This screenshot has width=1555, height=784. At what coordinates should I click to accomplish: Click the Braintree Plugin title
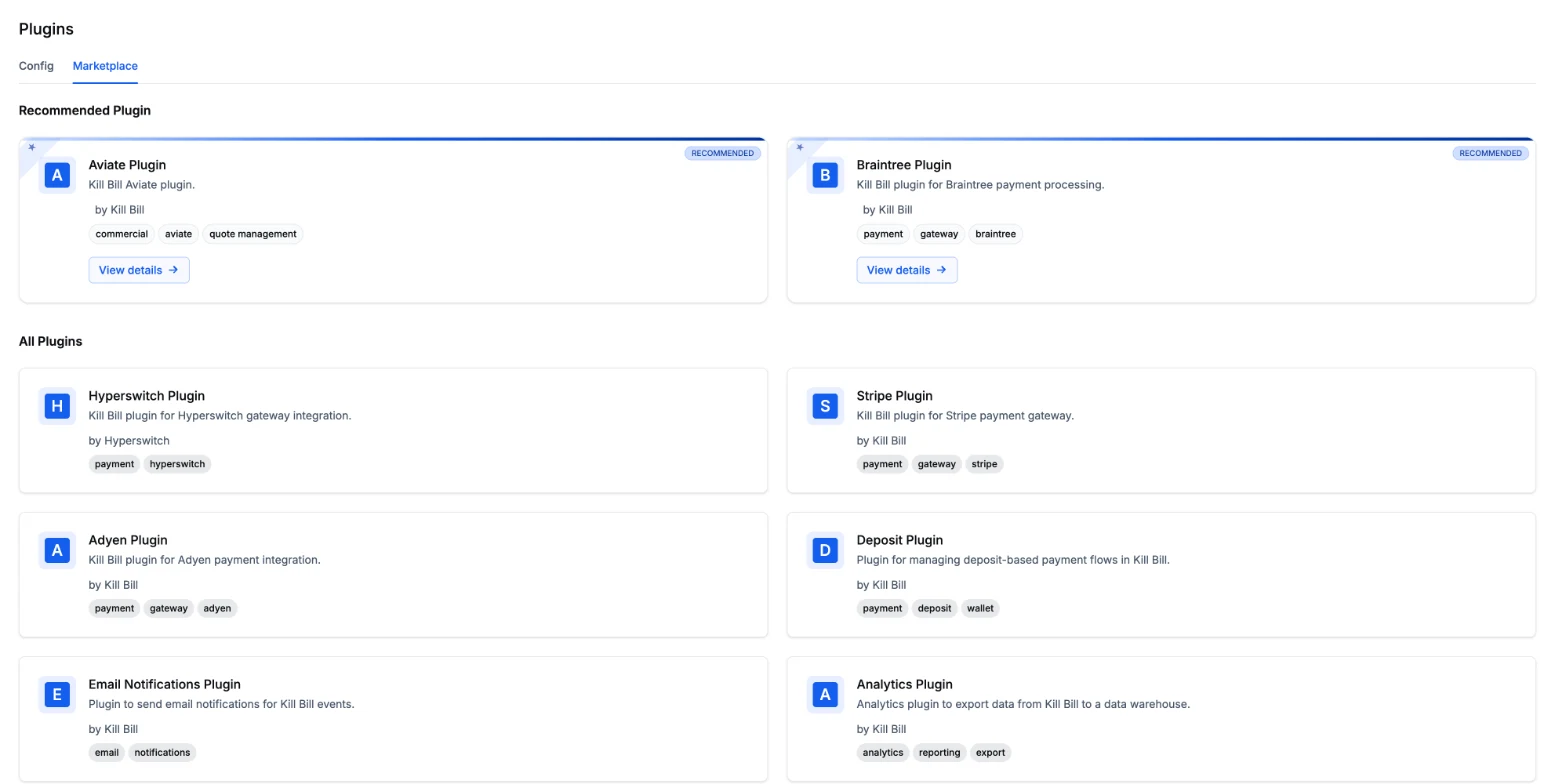pyautogui.click(x=904, y=165)
